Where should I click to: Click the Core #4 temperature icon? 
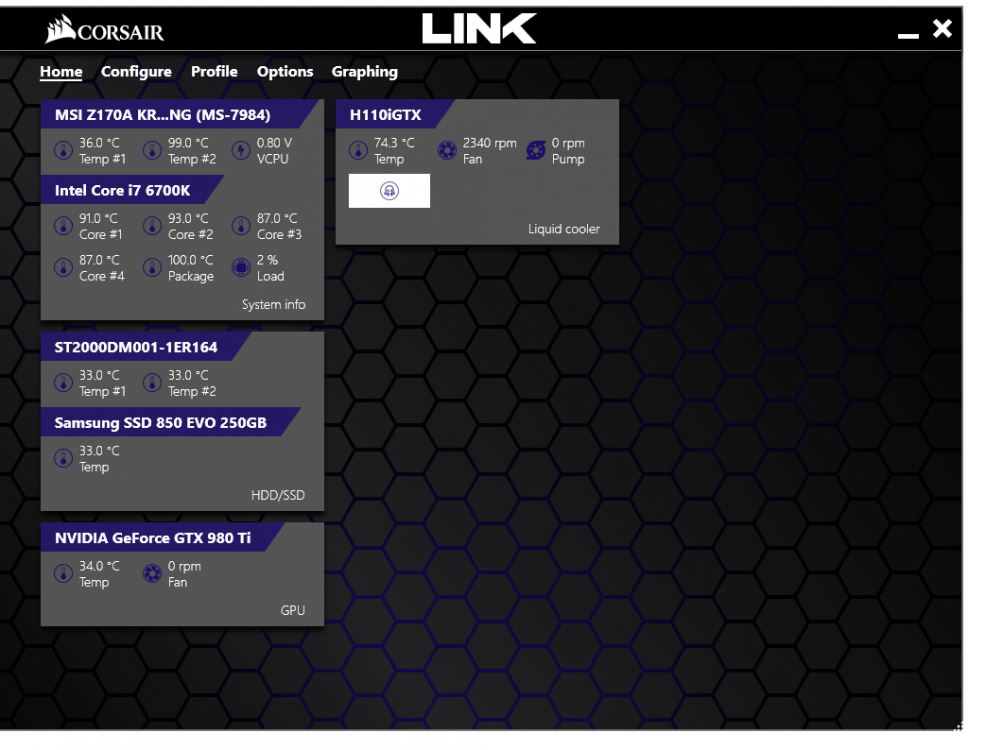[63, 268]
